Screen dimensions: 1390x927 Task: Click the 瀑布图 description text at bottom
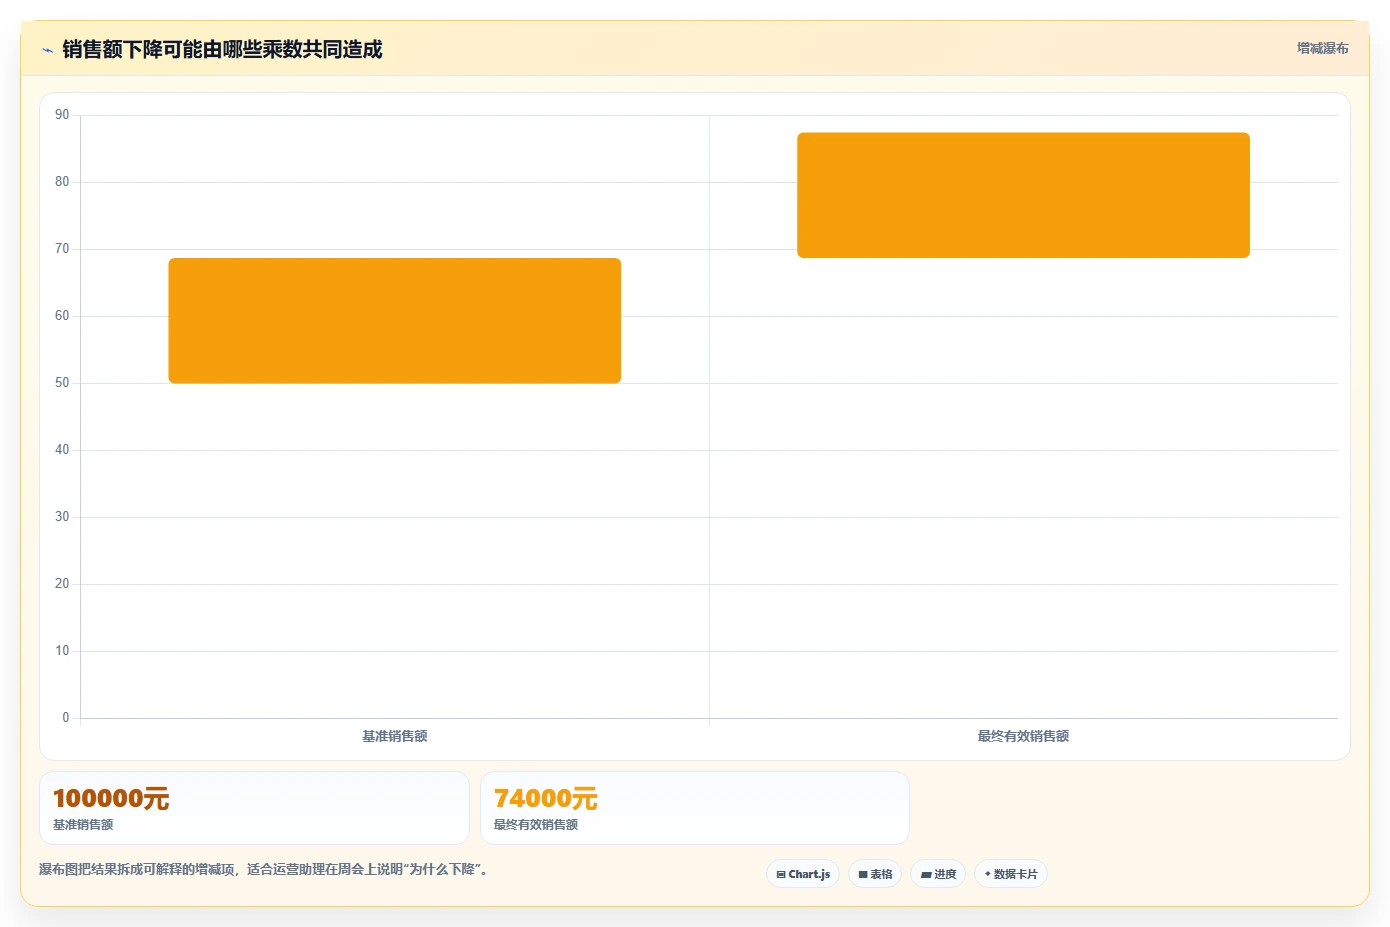pyautogui.click(x=263, y=869)
